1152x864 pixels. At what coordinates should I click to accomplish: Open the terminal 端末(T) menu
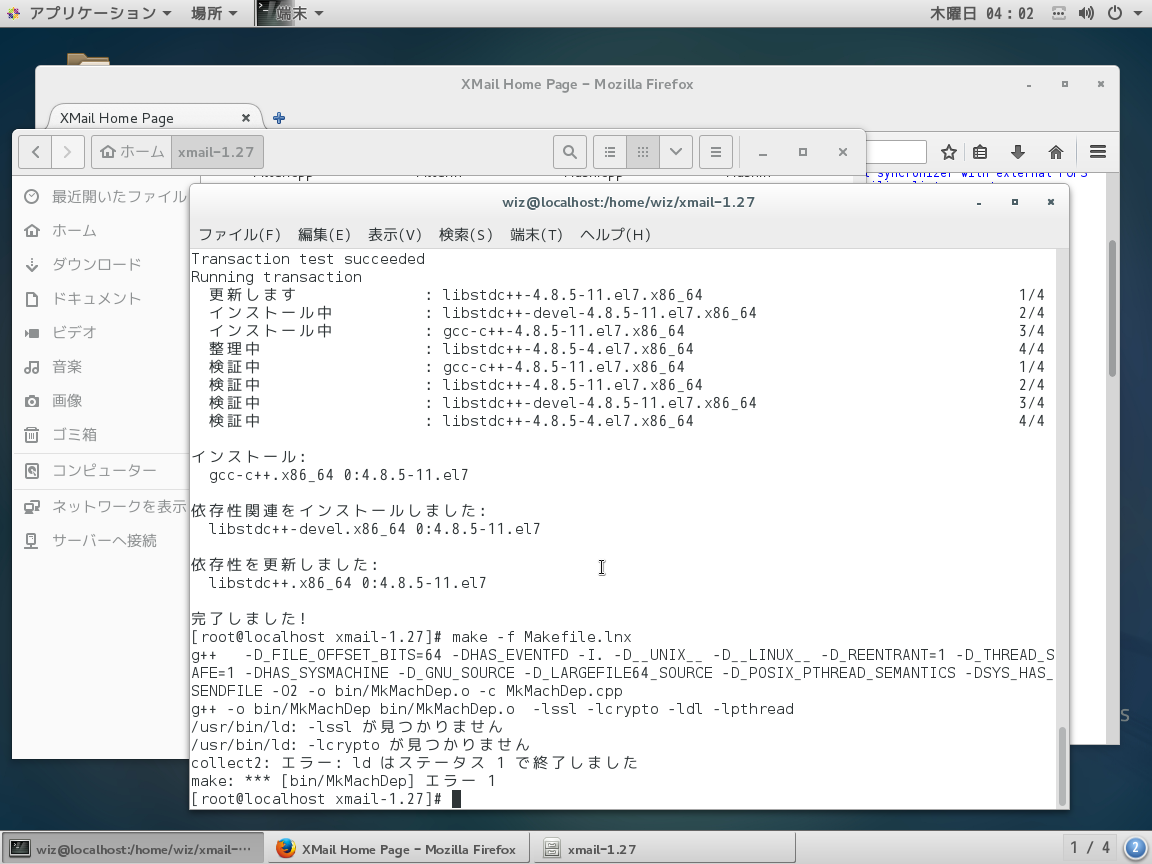tap(536, 234)
